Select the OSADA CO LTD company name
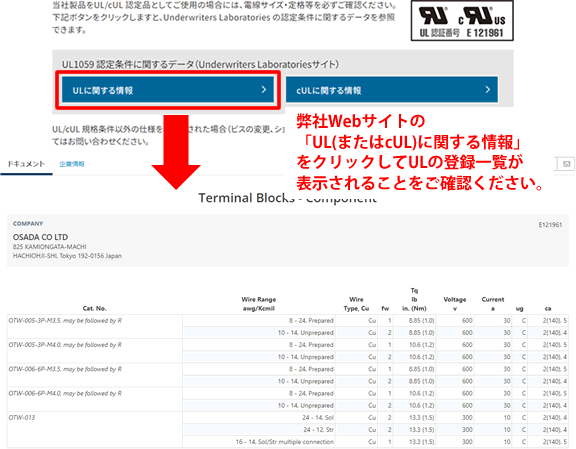The height and width of the screenshot is (449, 576). (40, 237)
